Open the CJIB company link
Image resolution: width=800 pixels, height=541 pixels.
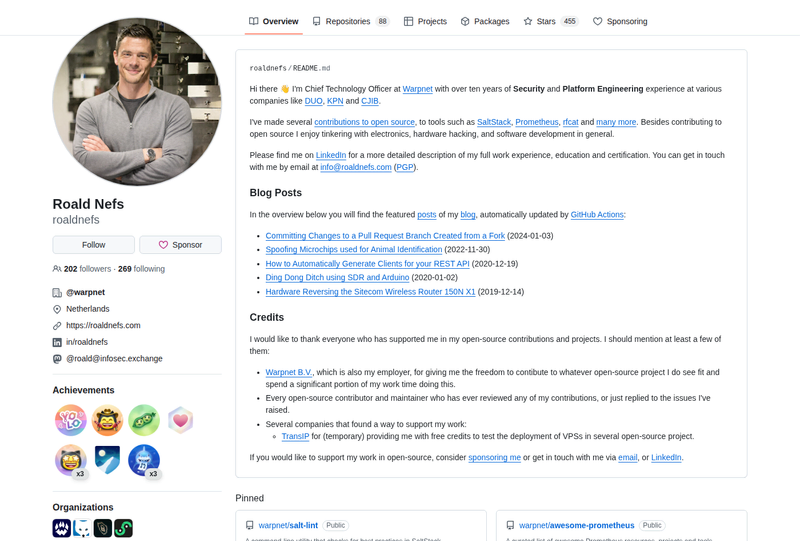tap(370, 101)
